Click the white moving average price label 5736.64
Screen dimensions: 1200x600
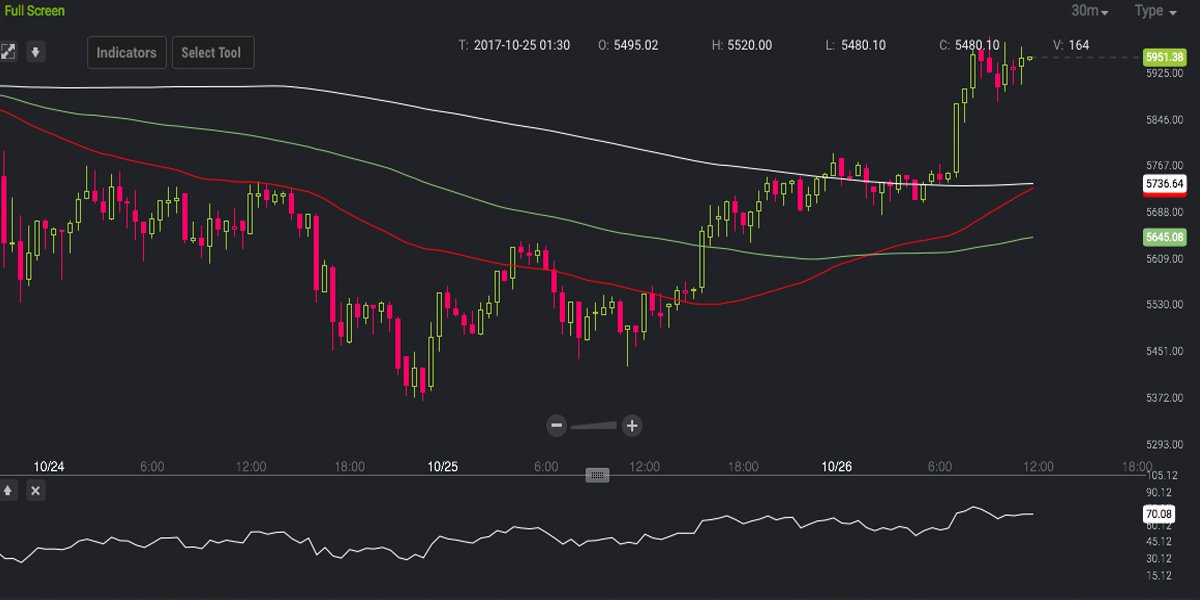[1166, 184]
